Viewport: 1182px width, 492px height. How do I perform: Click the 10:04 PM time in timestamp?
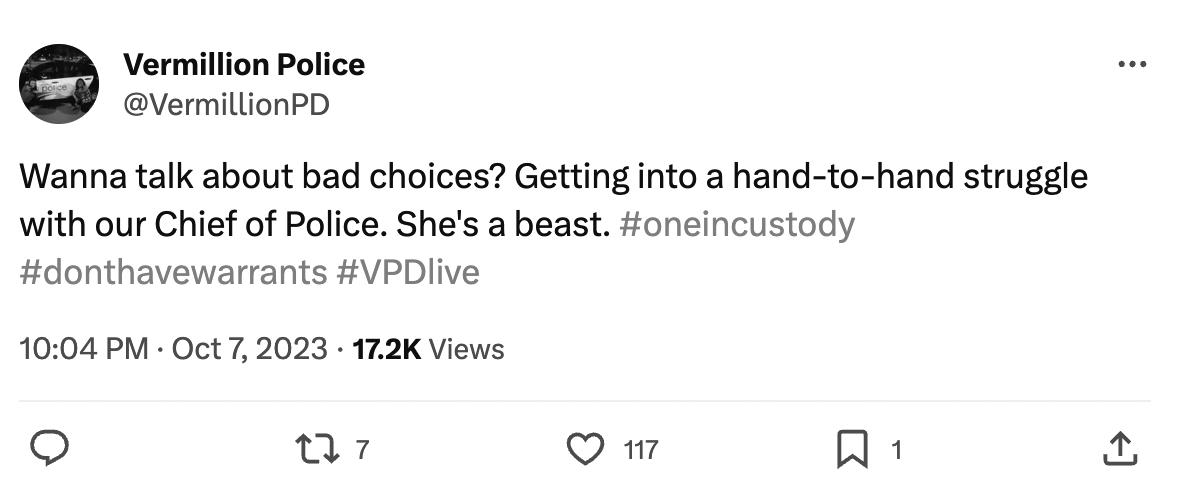click(x=83, y=349)
